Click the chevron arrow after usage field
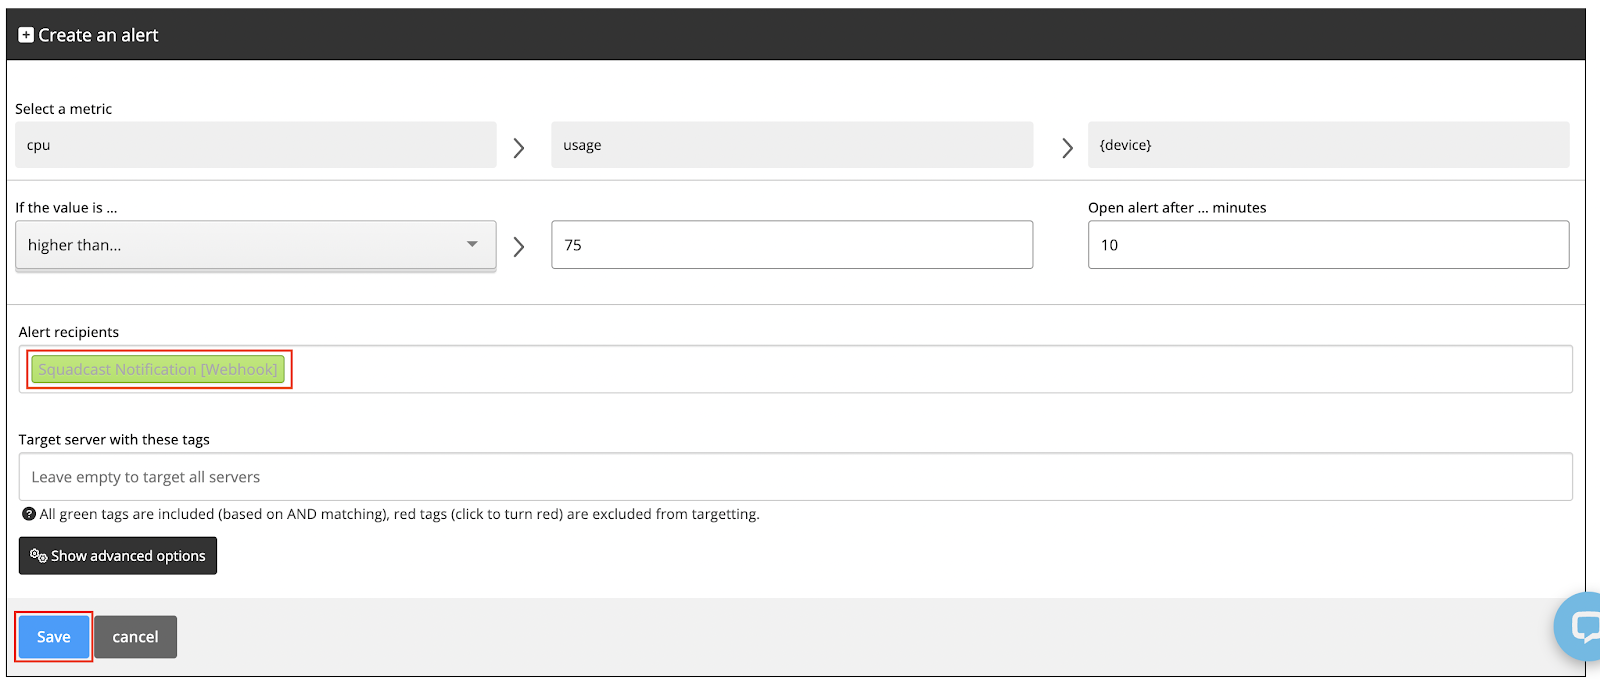 [x=1067, y=148]
